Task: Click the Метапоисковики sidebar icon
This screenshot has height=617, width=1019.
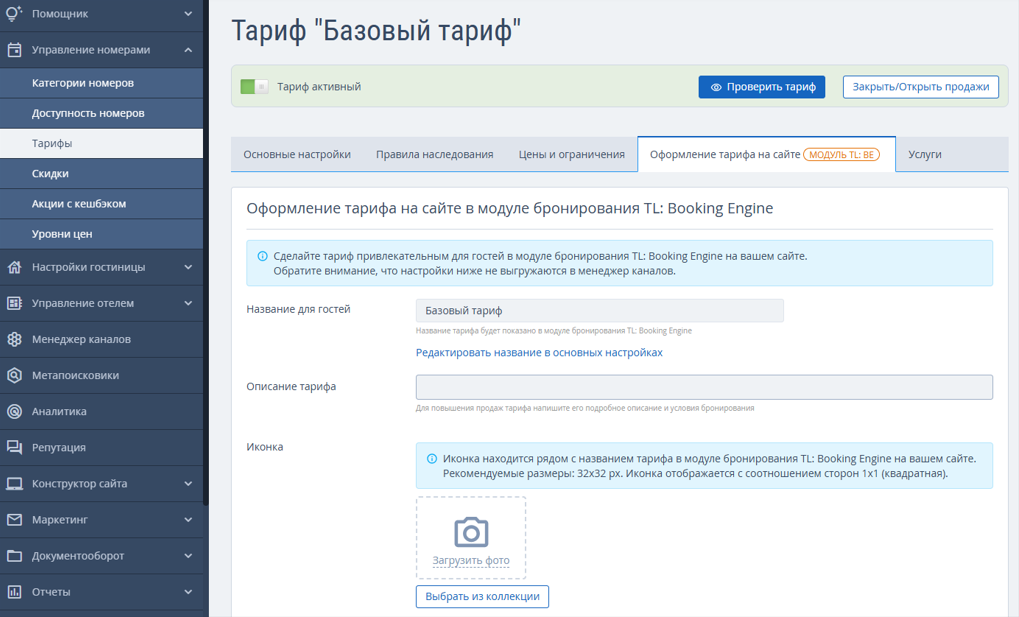Action: point(14,375)
